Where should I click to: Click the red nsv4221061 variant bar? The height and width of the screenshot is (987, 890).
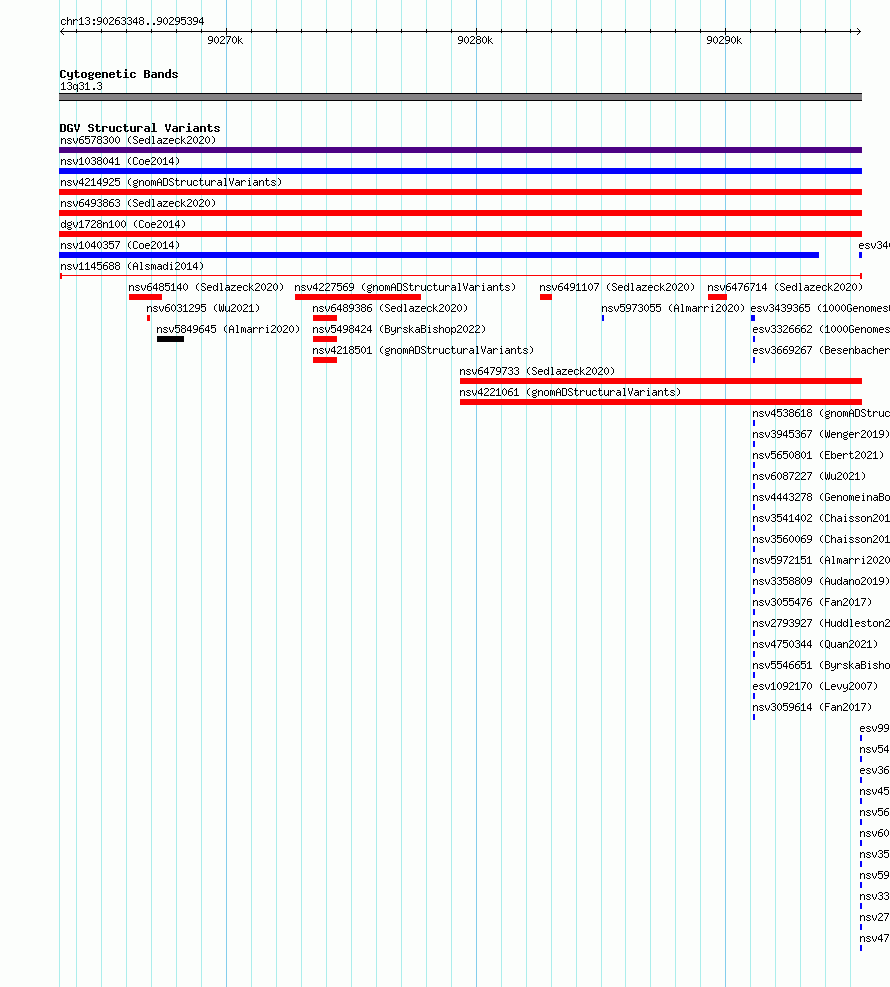pos(661,402)
